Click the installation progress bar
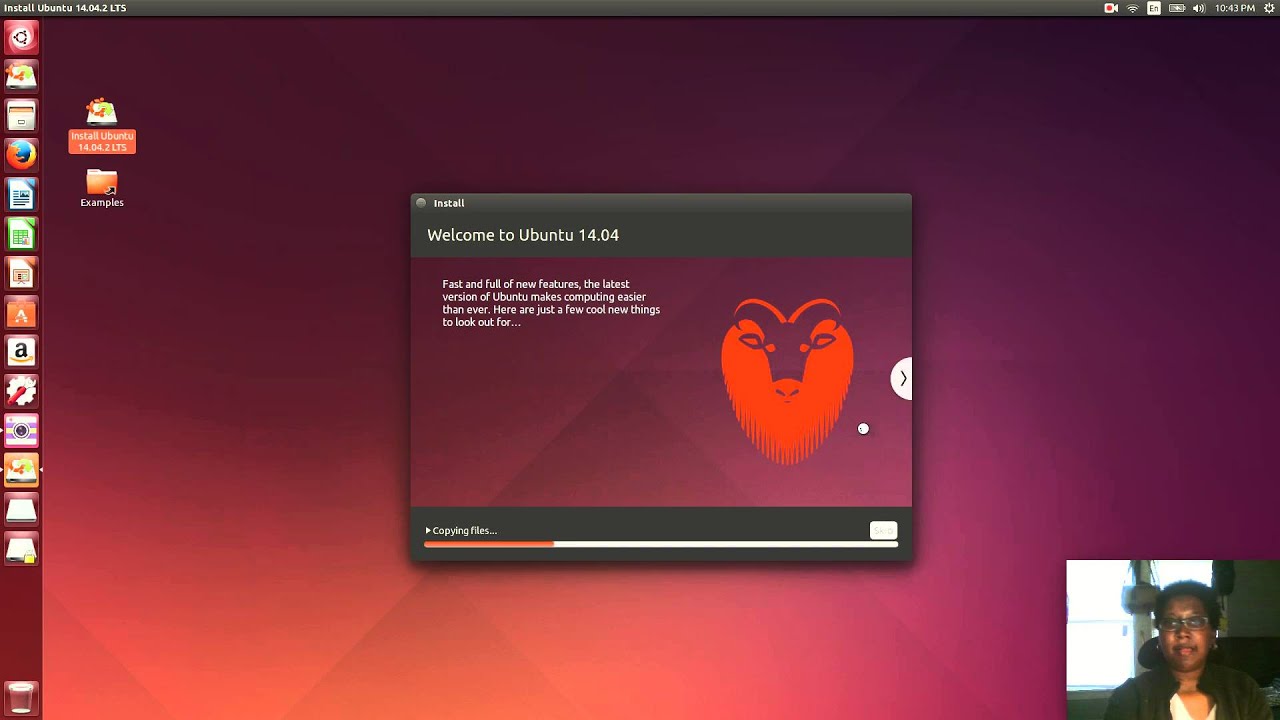This screenshot has width=1280, height=720. pyautogui.click(x=661, y=544)
